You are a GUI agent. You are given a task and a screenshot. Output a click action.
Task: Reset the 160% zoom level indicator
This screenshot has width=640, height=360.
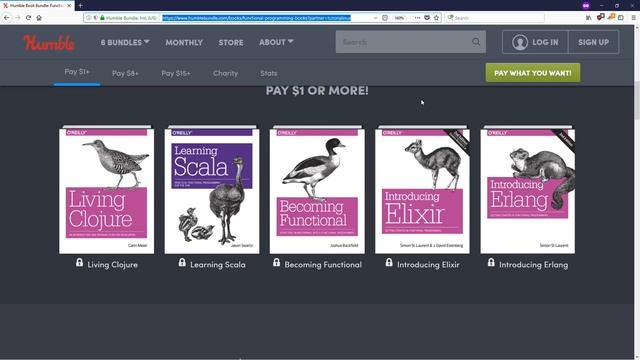[399, 18]
